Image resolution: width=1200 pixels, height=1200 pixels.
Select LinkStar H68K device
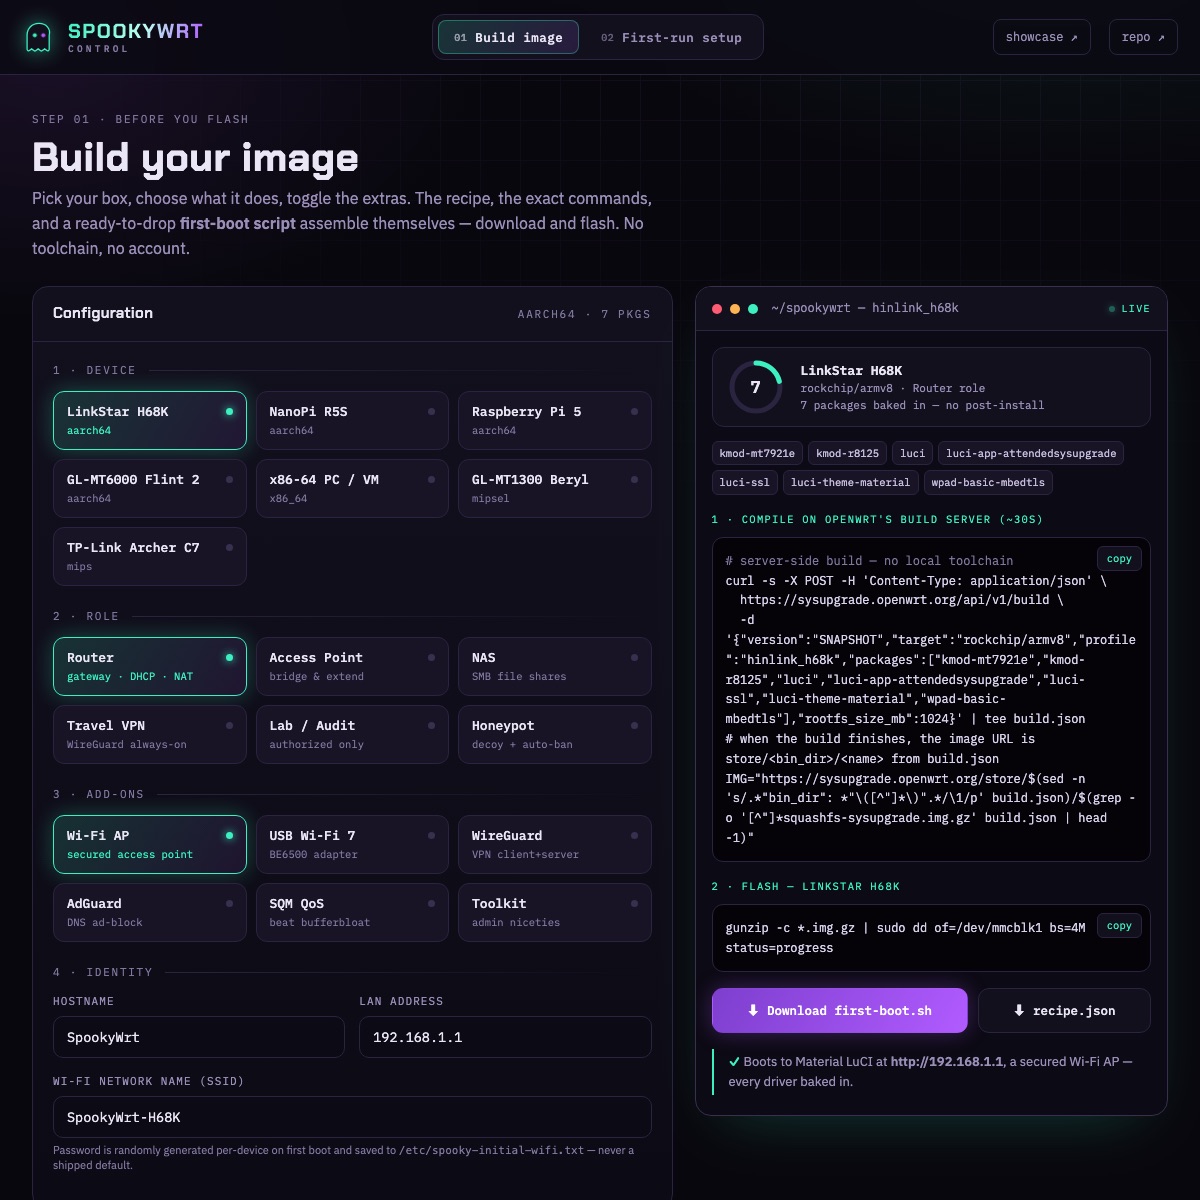click(150, 420)
